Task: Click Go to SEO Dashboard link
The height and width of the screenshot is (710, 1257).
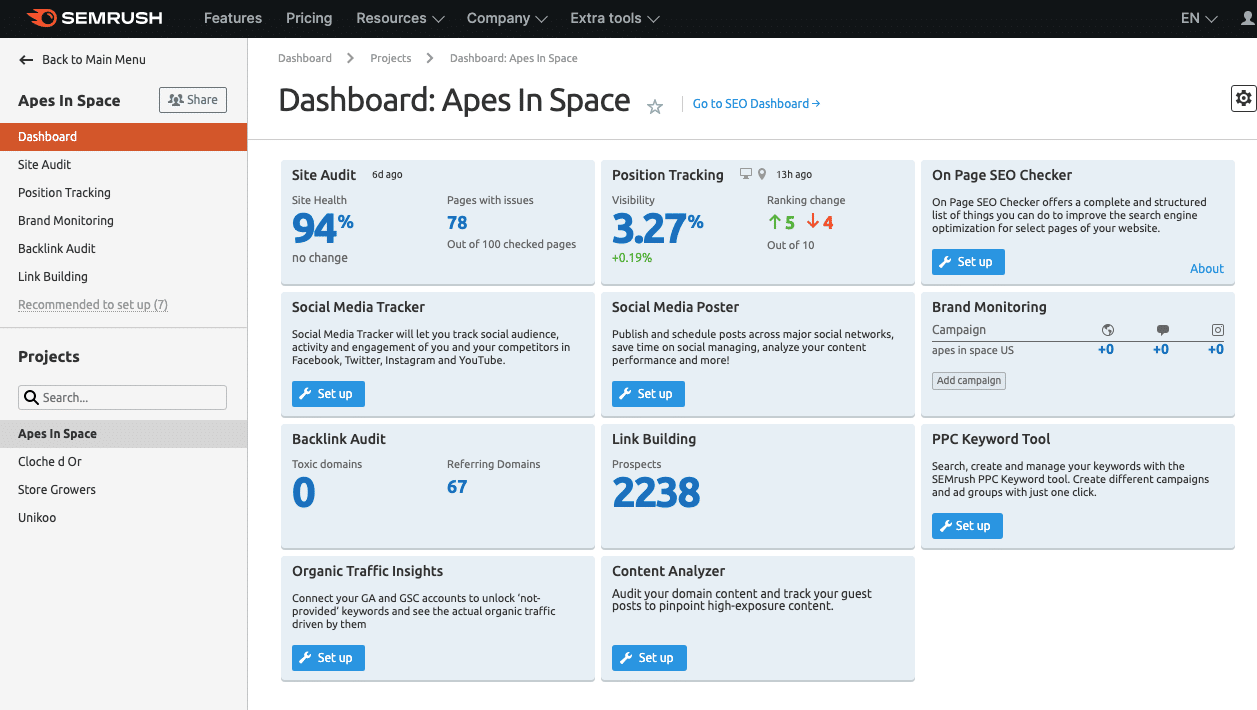Action: point(756,104)
